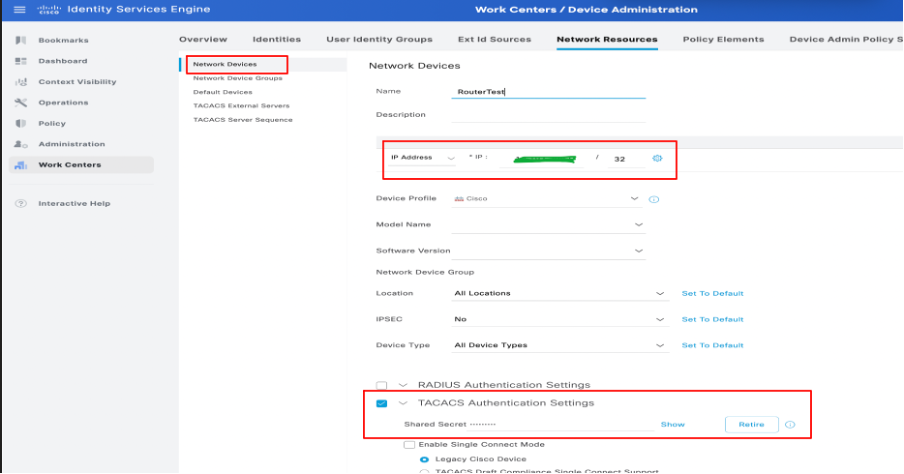Click the Shared Secret password field
This screenshot has width=904, height=474.
(x=561, y=424)
